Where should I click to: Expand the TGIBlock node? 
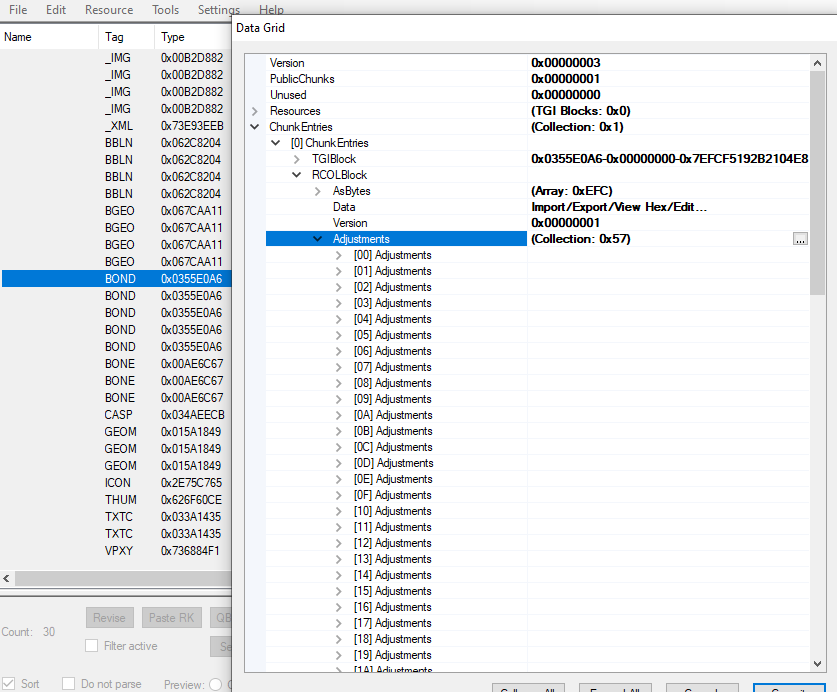coord(297,159)
